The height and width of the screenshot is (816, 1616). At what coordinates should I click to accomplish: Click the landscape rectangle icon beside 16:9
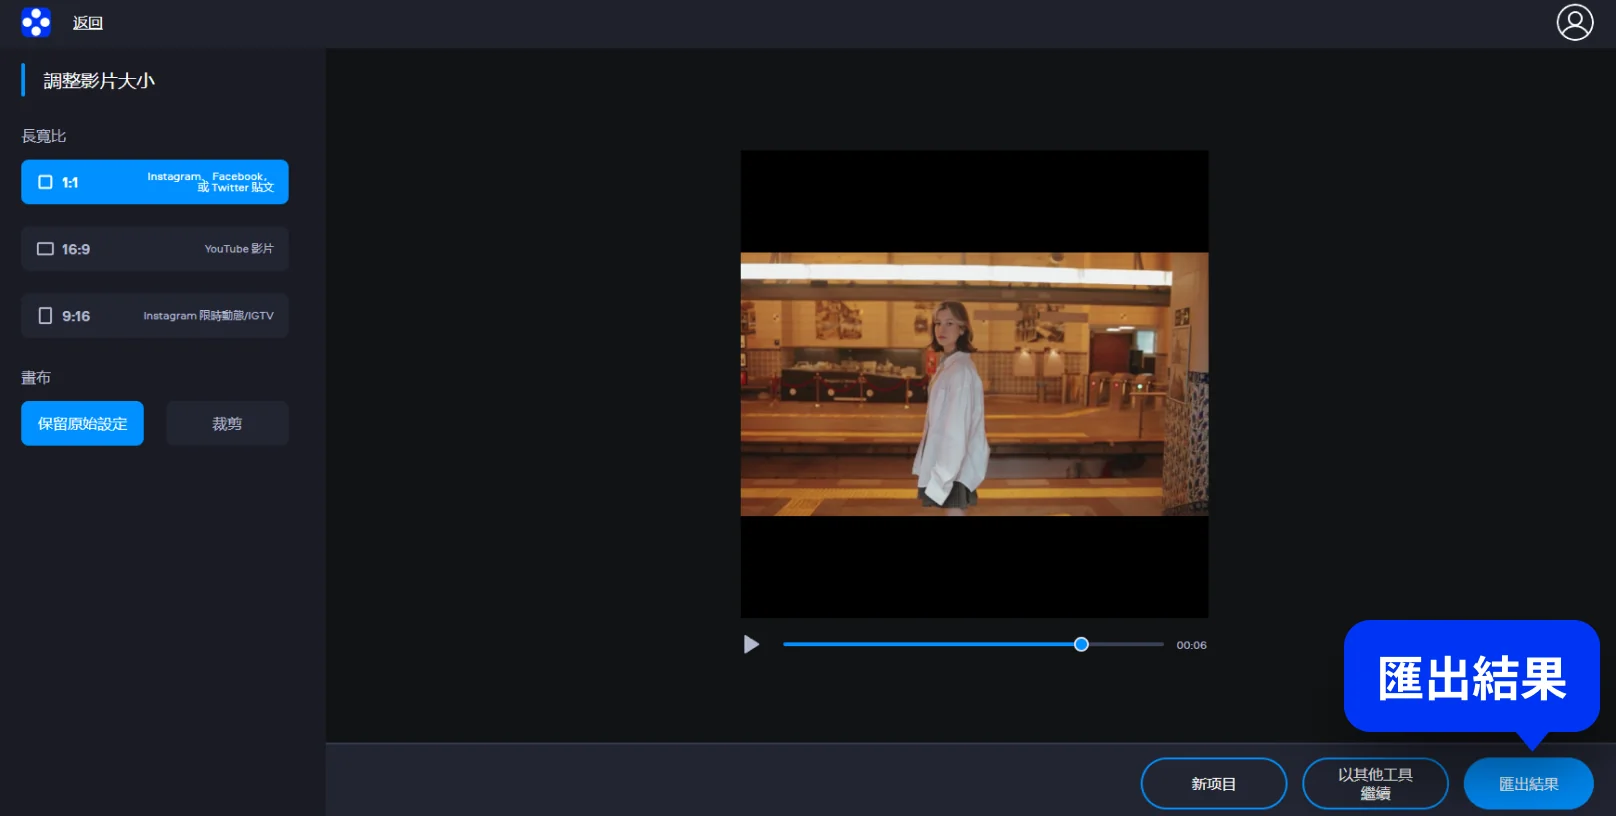(x=45, y=249)
